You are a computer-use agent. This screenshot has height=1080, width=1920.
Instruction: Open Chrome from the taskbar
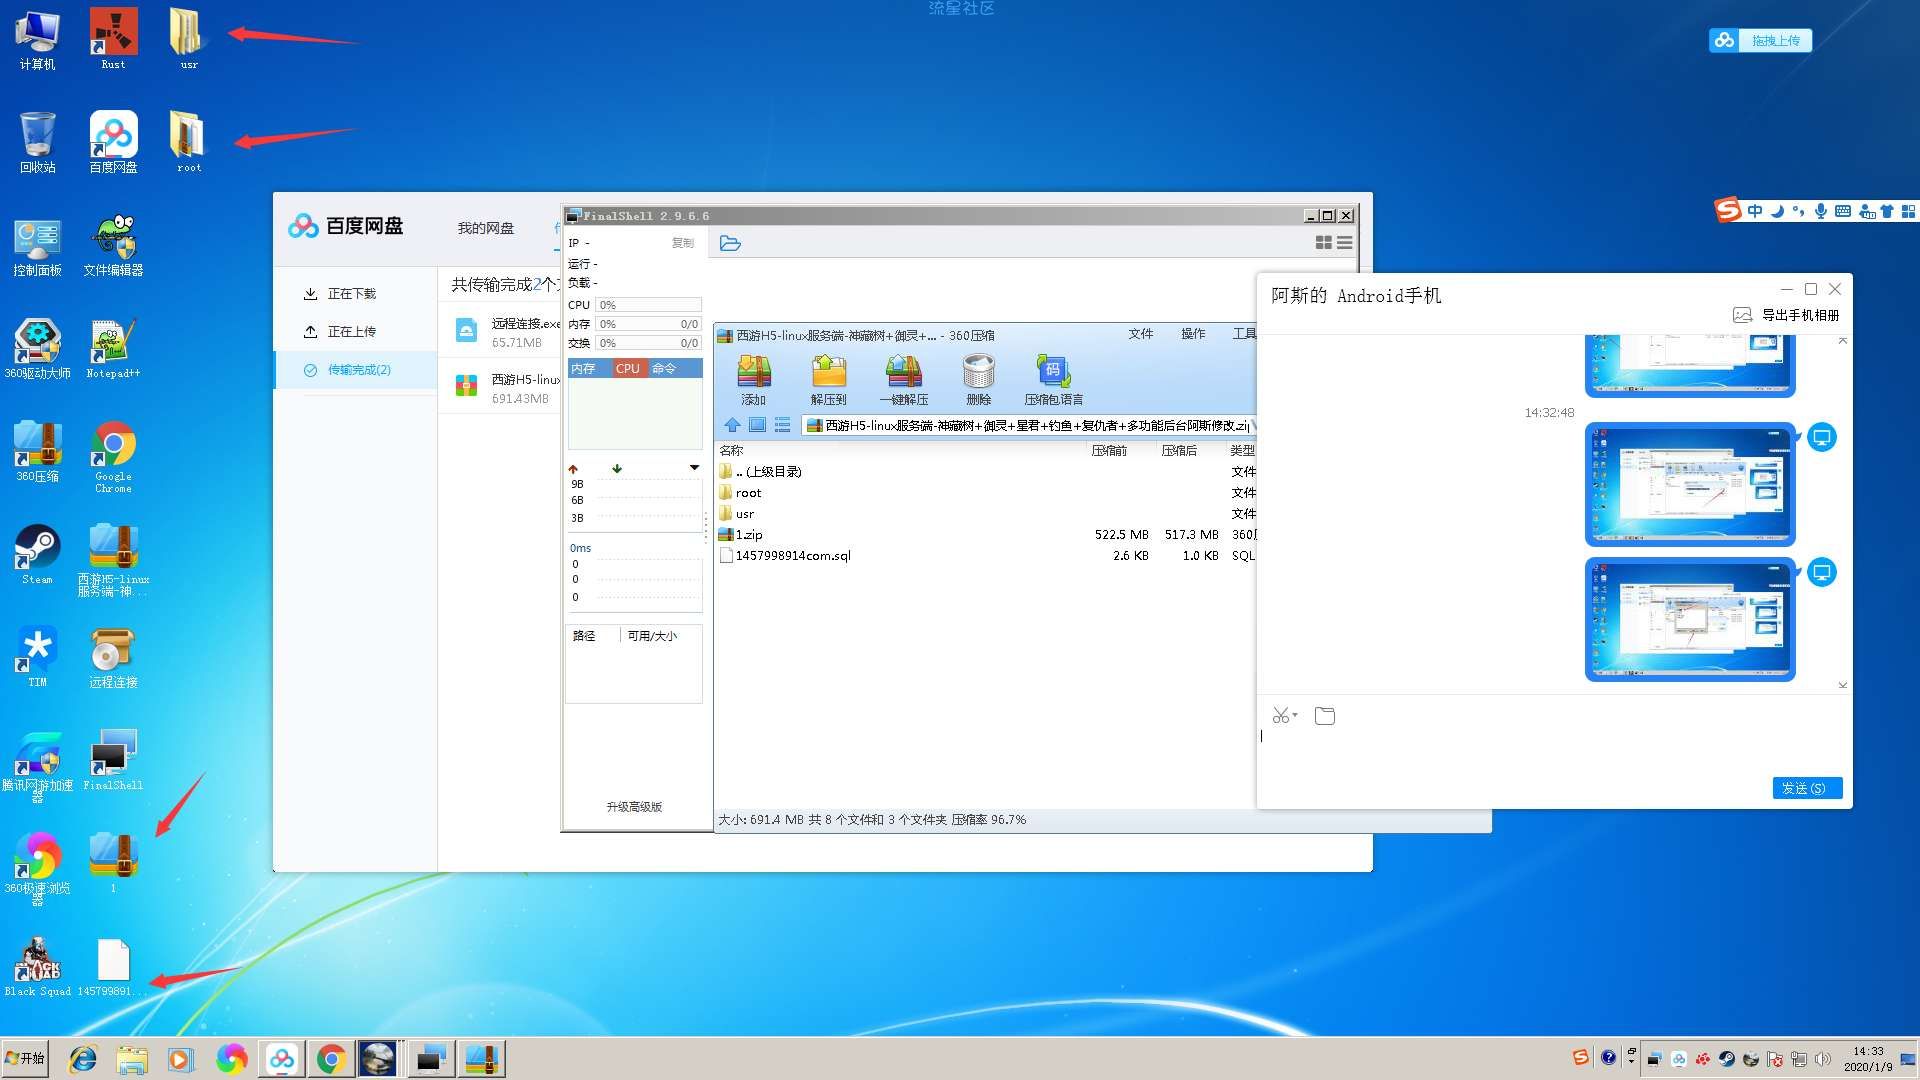click(331, 1059)
